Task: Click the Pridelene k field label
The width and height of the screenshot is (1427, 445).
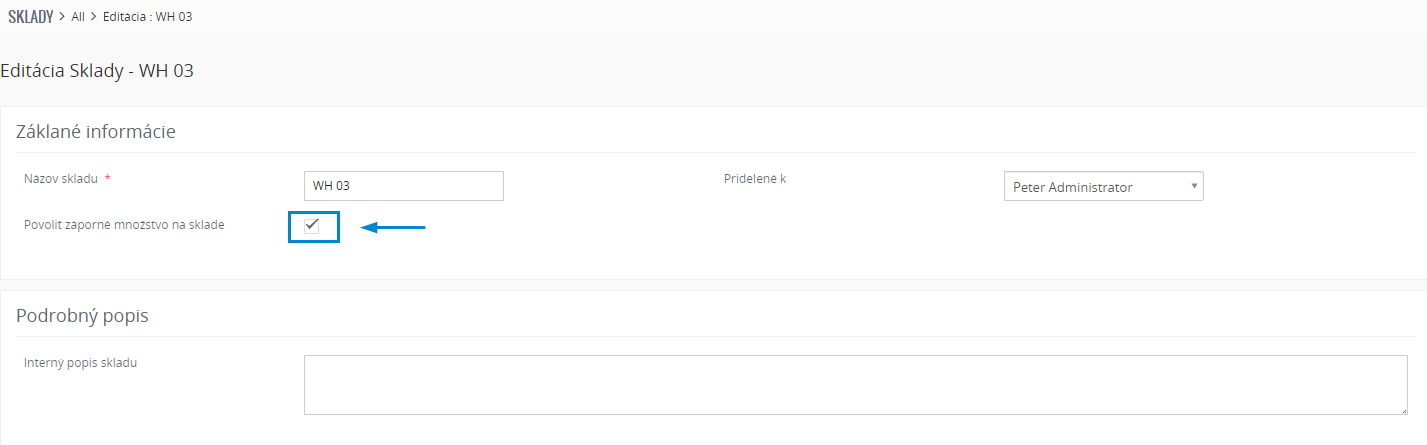Action: click(755, 179)
